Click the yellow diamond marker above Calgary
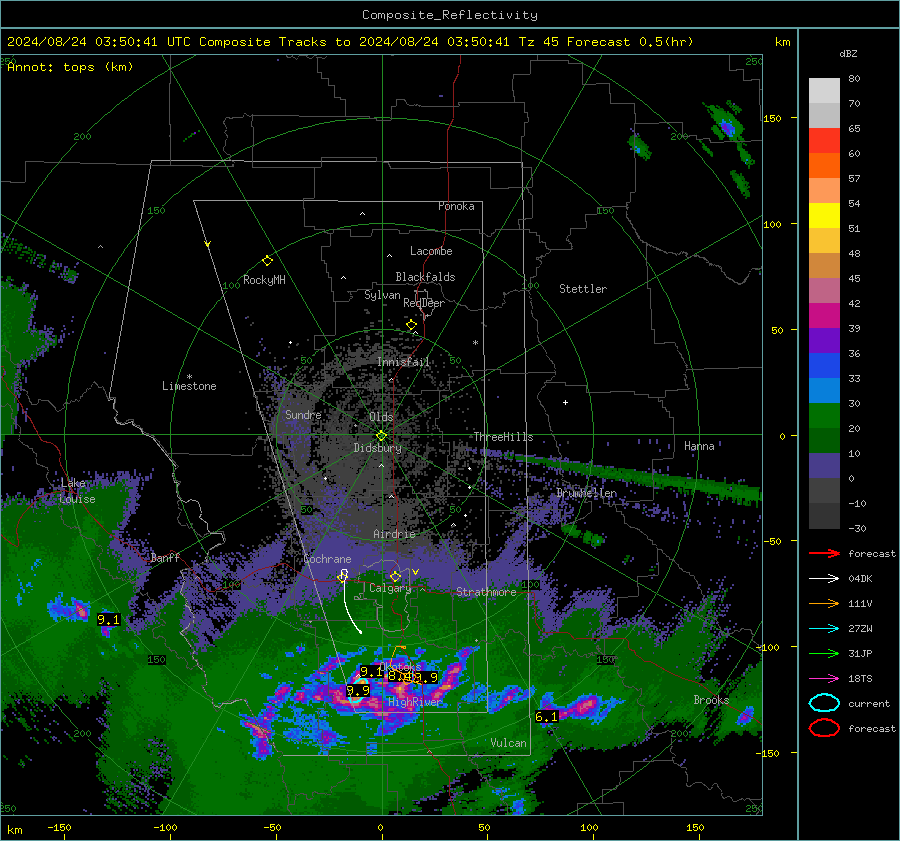 click(x=395, y=576)
